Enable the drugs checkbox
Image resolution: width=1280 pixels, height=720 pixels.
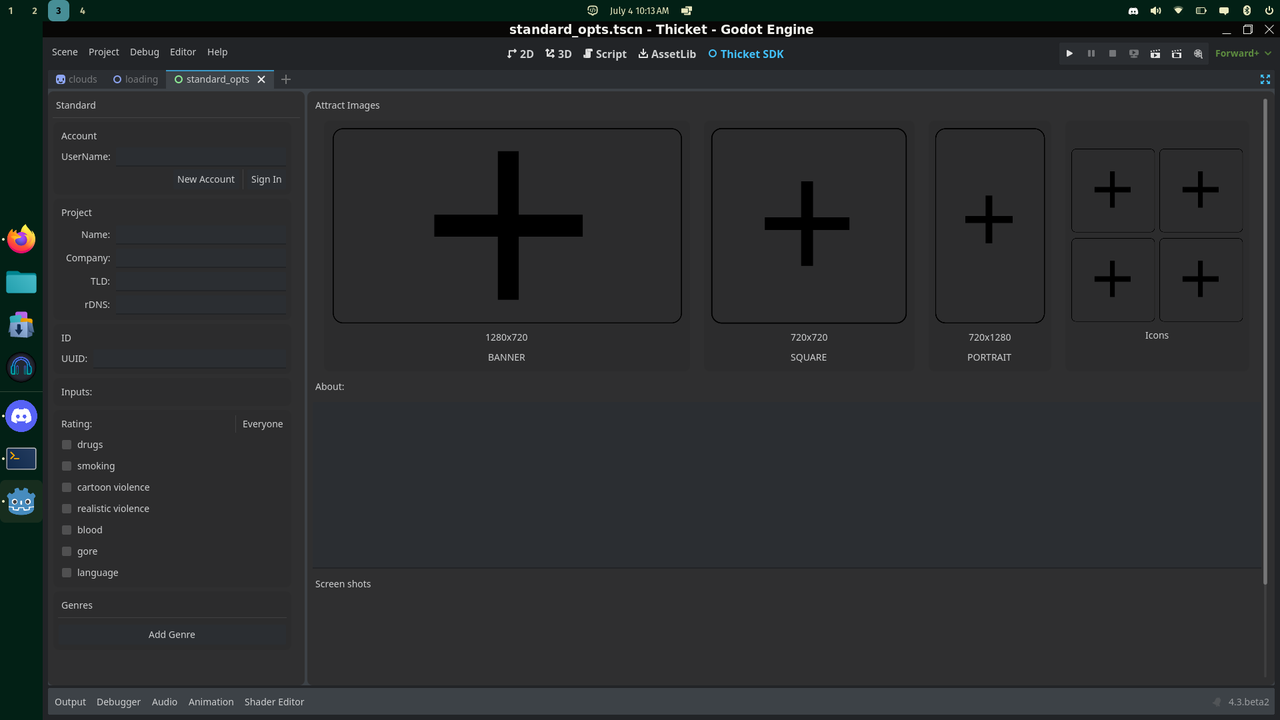click(x=67, y=445)
